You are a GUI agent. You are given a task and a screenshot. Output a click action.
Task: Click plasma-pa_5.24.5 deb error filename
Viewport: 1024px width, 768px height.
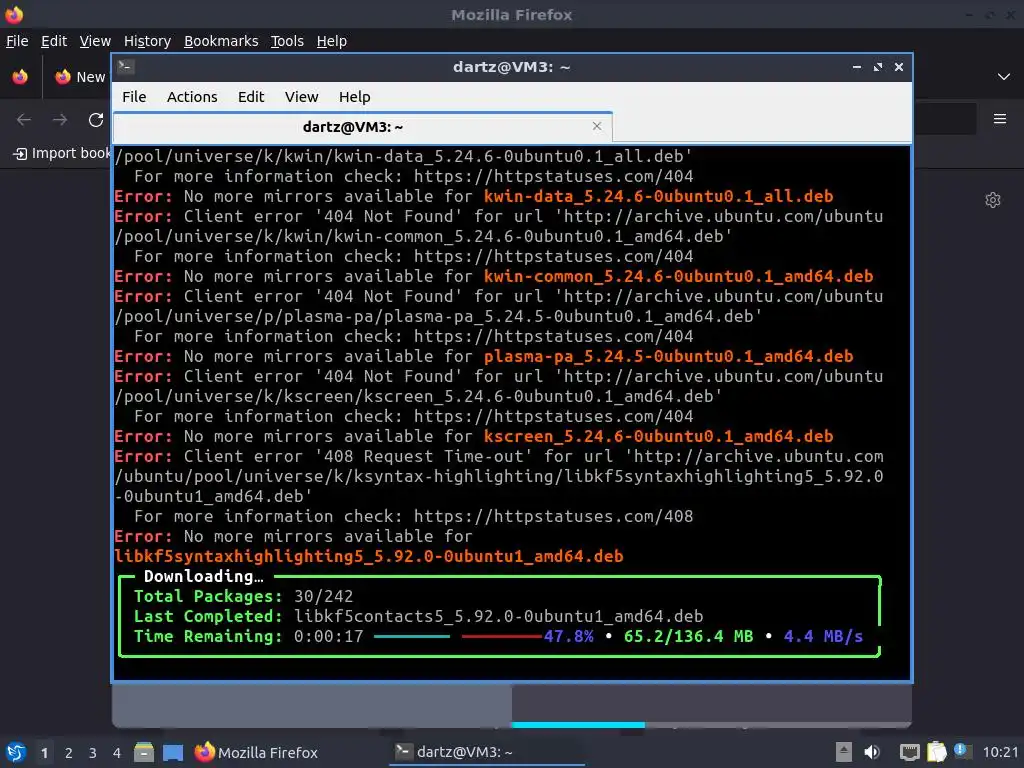tap(668, 357)
